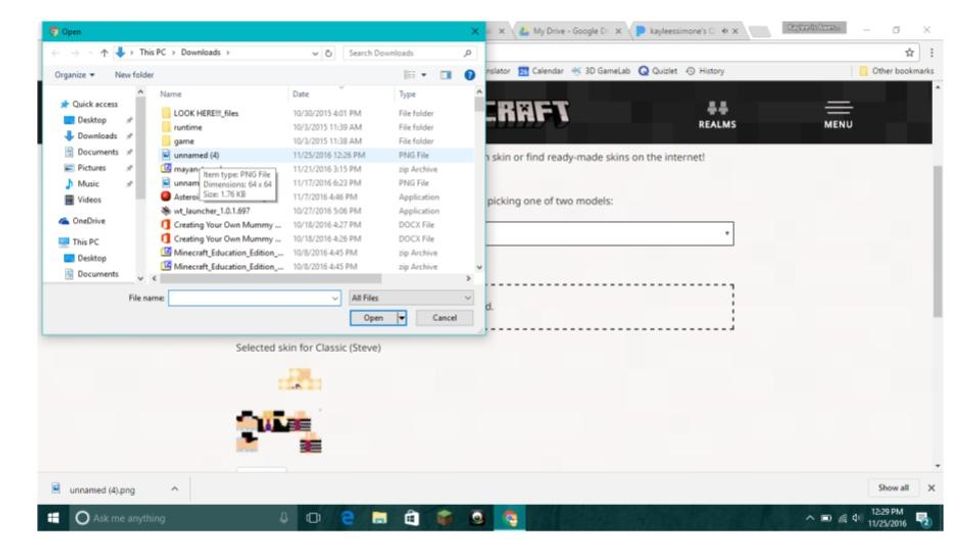980x551 pixels.
Task: Open the unnamed (4).png download options arrow
Action: (x=174, y=489)
